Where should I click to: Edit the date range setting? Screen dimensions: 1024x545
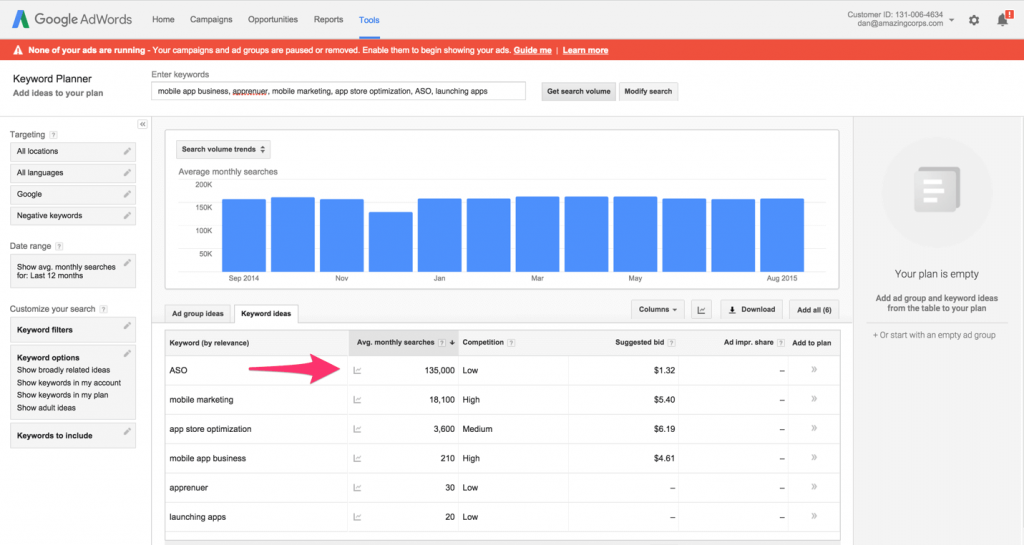[x=127, y=262]
